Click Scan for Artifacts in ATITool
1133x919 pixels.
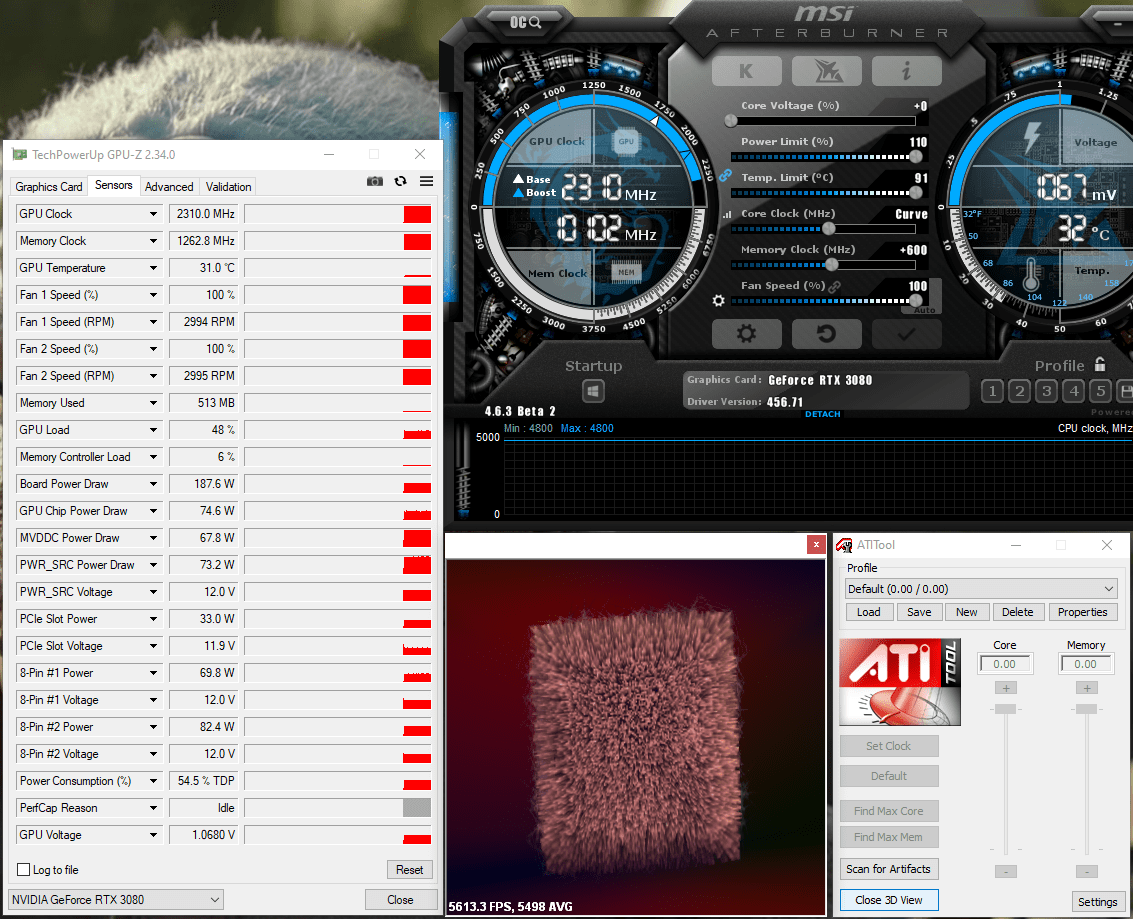(889, 869)
